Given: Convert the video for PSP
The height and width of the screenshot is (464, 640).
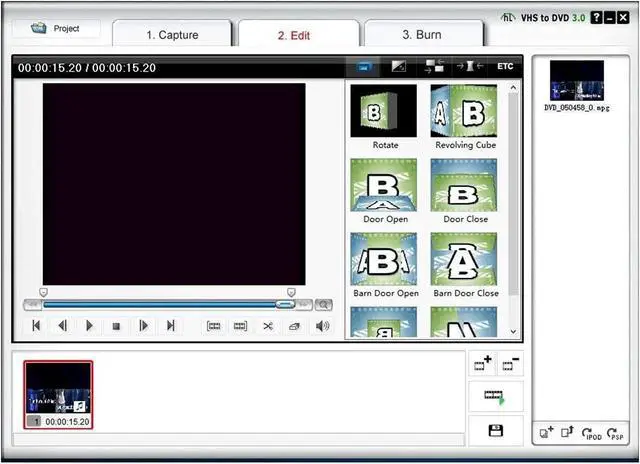Looking at the screenshot, I should click(x=615, y=433).
